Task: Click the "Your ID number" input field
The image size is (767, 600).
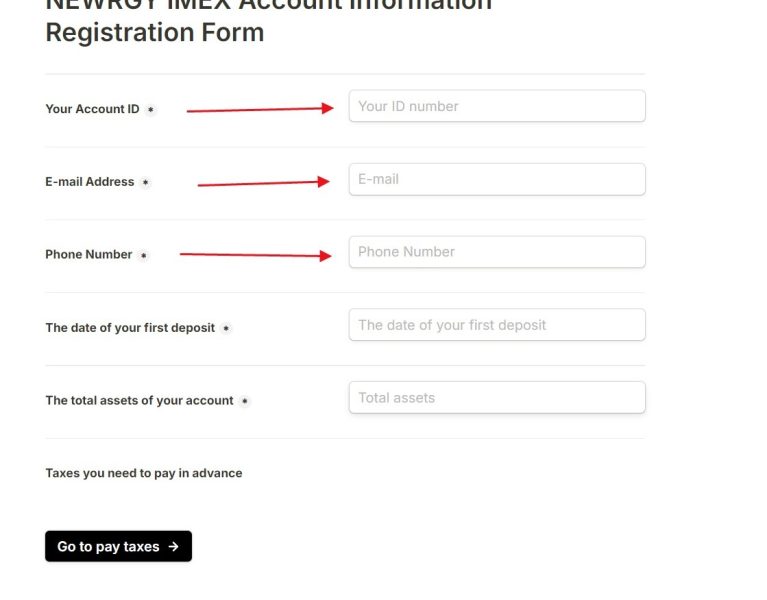Action: point(496,106)
